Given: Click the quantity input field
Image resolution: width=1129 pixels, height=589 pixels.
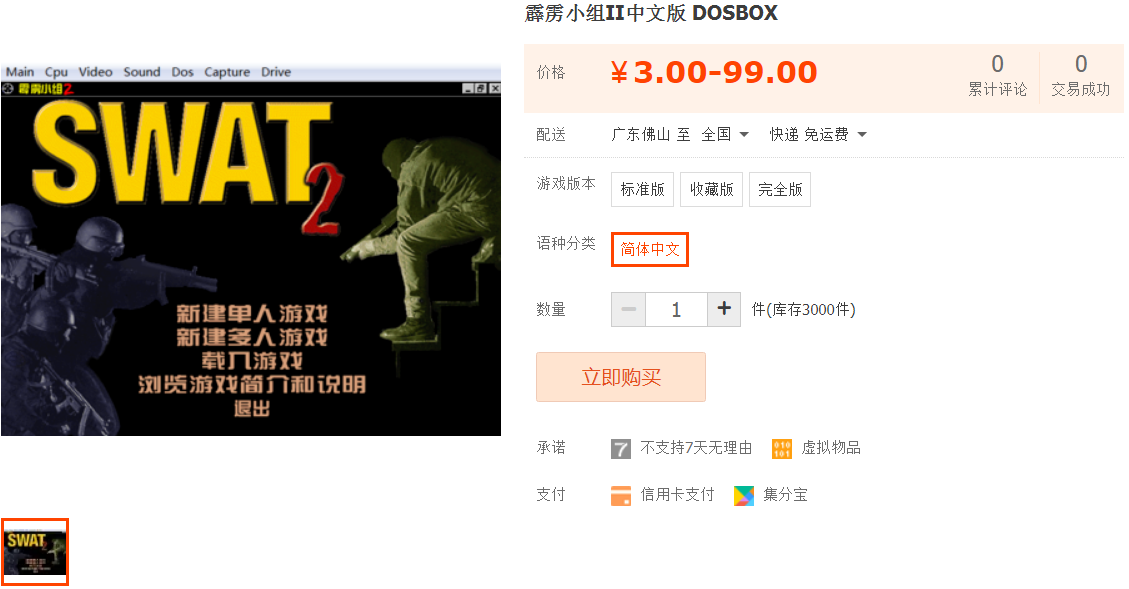Looking at the screenshot, I should click(676, 309).
